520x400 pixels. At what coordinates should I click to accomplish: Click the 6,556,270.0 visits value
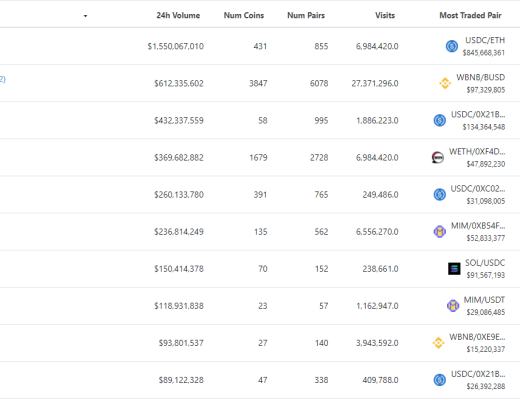(377, 232)
